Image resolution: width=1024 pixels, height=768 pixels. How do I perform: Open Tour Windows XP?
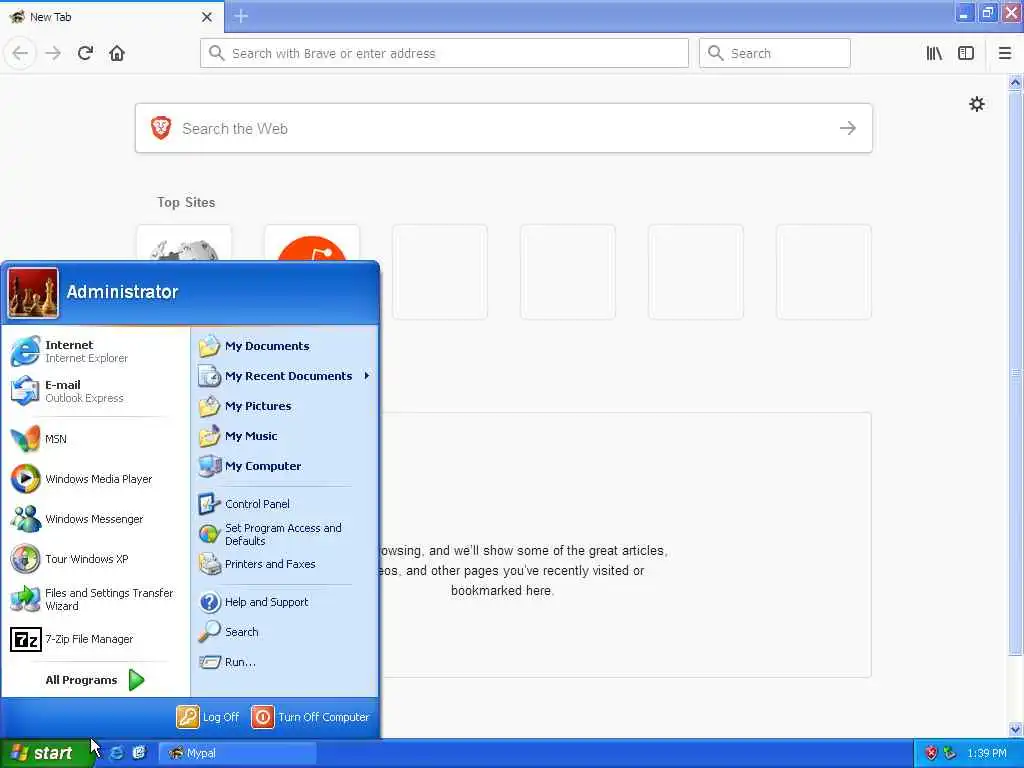click(96, 559)
